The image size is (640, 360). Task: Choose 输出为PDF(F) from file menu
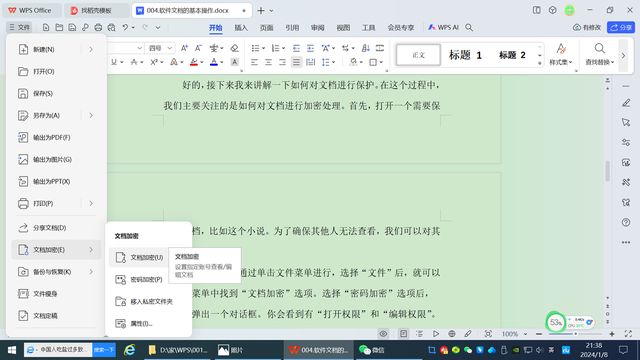56,138
